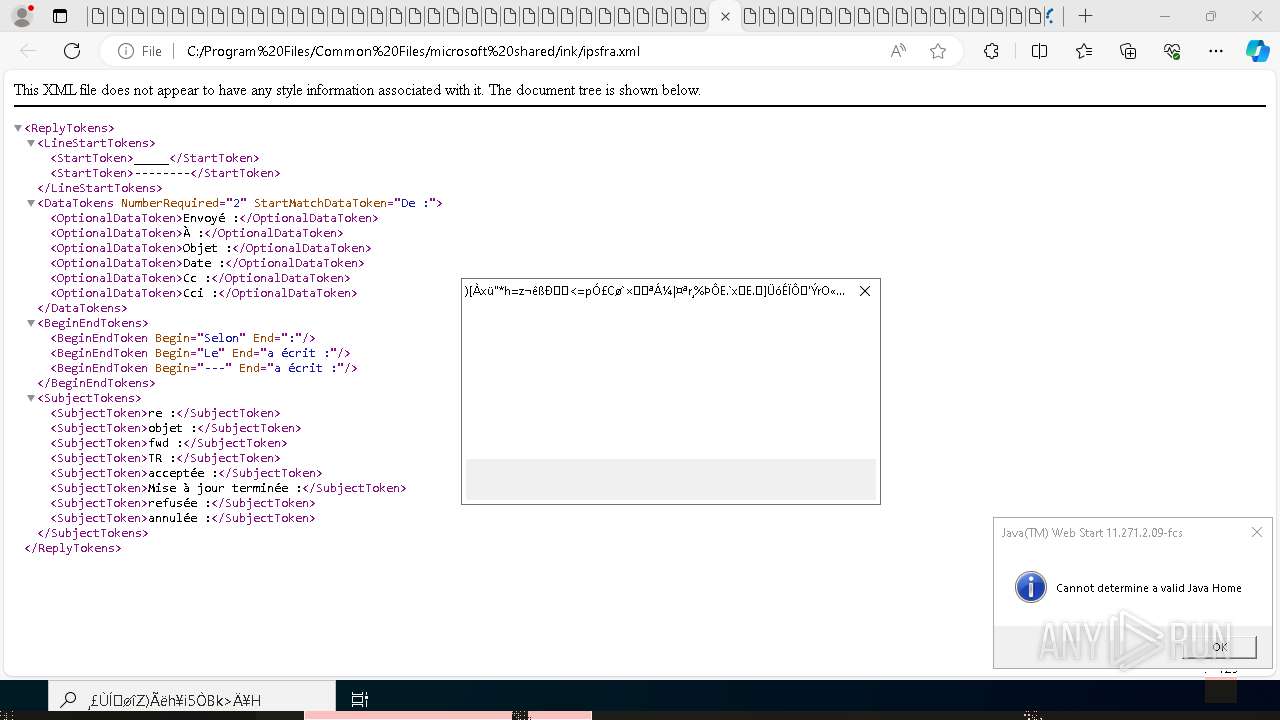The image size is (1280, 720).
Task: Open a new tab with plus icon
Action: 1085,16
